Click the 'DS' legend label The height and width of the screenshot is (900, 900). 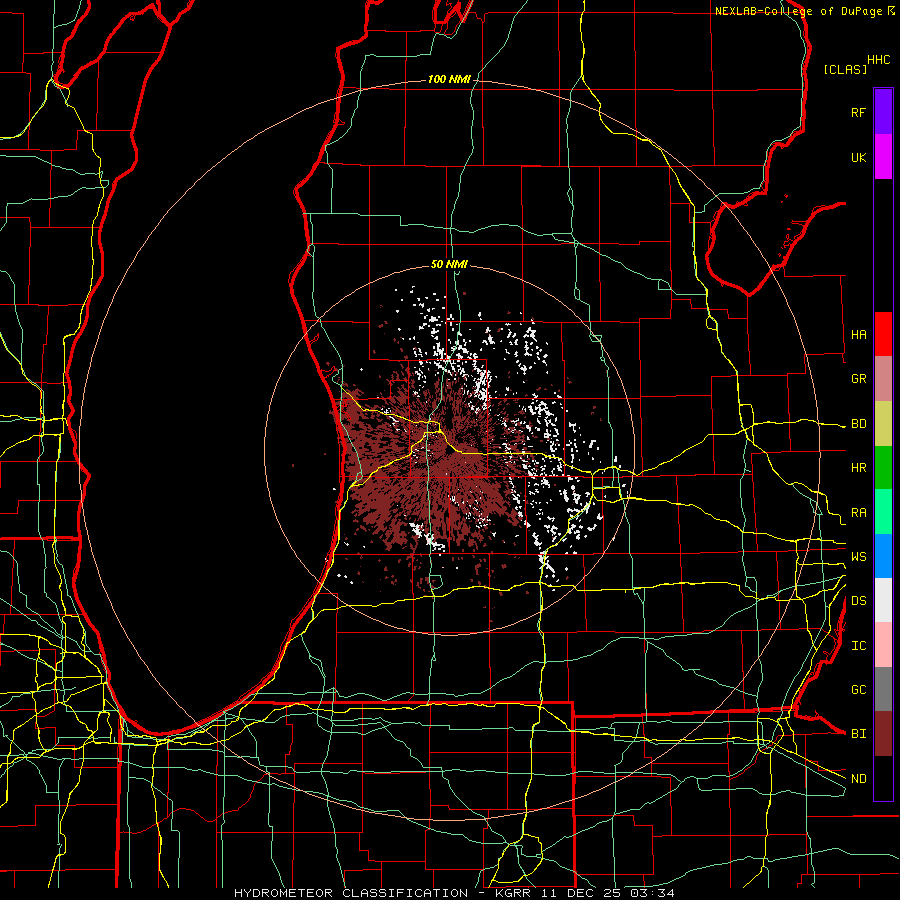pyautogui.click(x=859, y=601)
